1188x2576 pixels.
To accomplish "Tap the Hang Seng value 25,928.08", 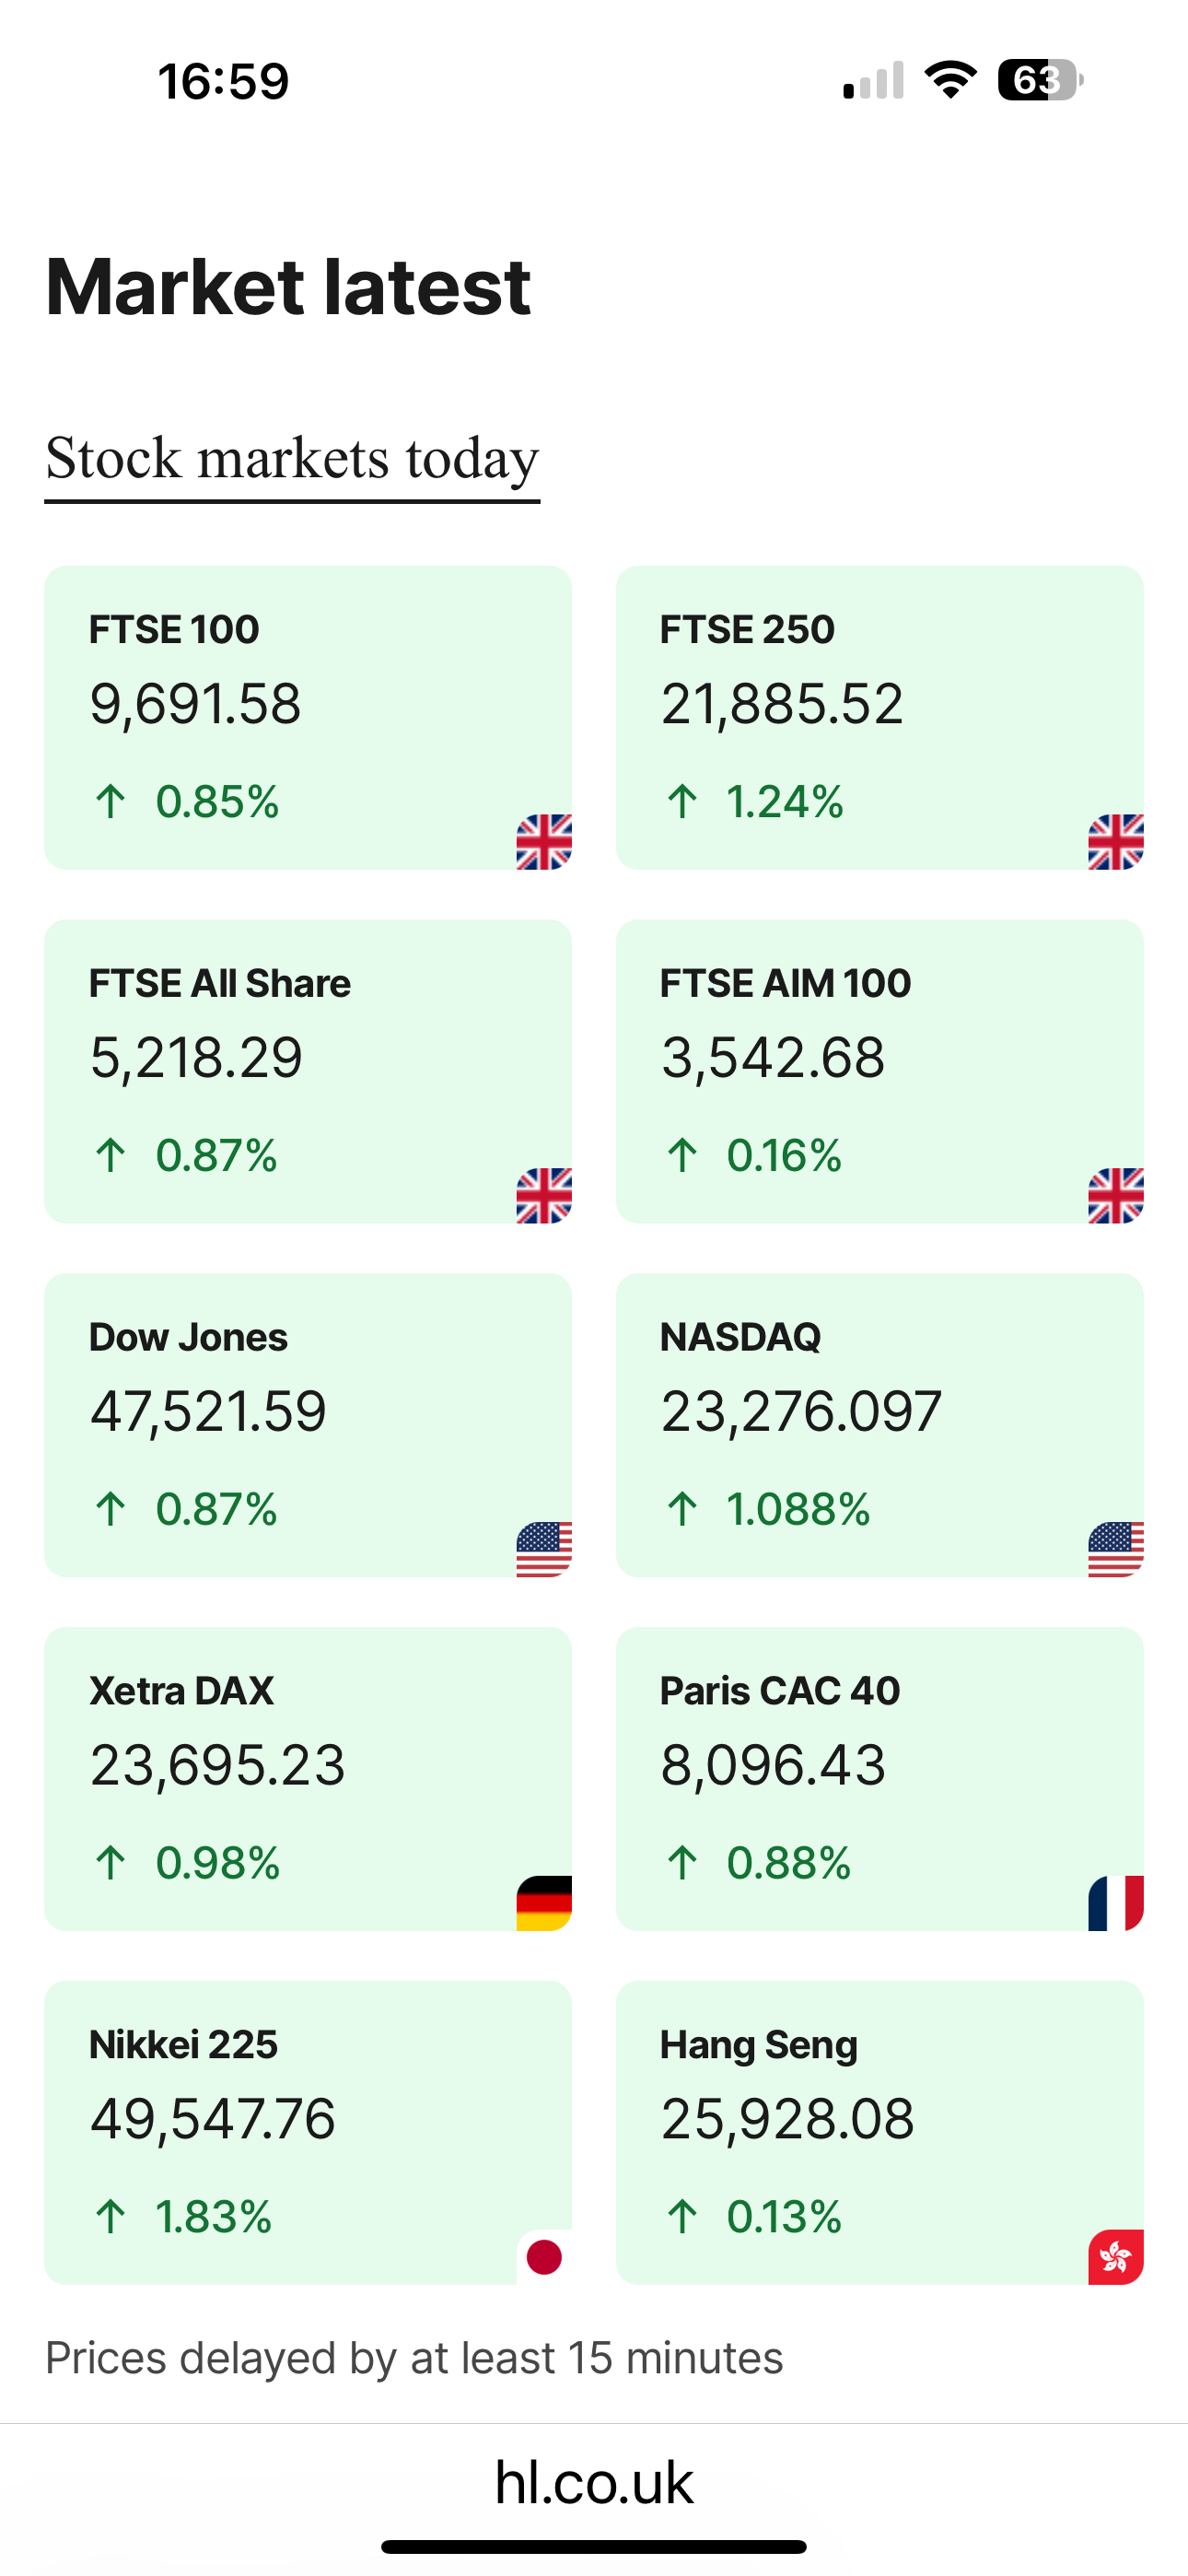I will tap(787, 2119).
